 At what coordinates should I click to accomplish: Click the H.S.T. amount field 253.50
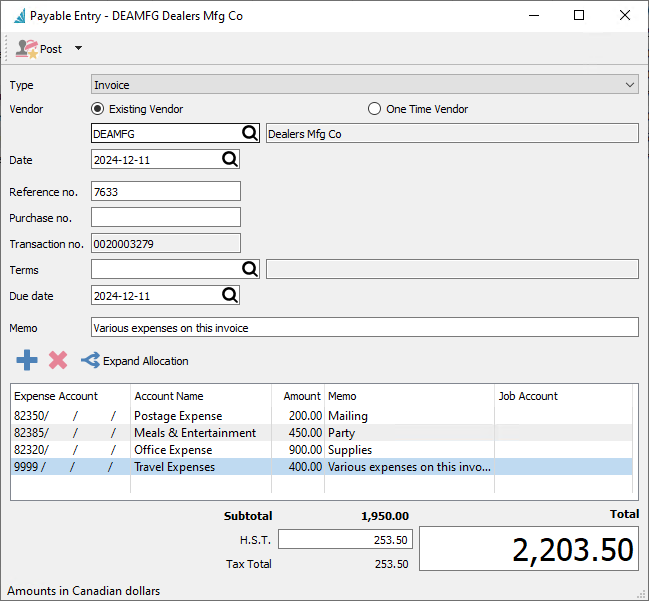[x=345, y=539]
